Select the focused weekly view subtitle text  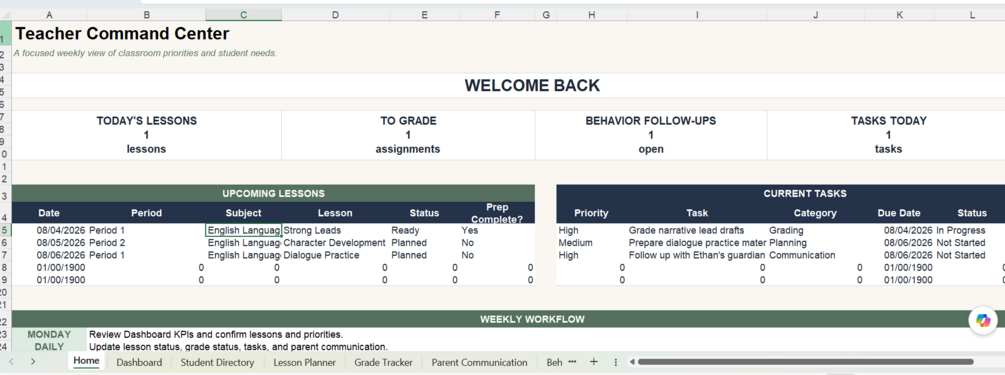pyautogui.click(x=145, y=53)
